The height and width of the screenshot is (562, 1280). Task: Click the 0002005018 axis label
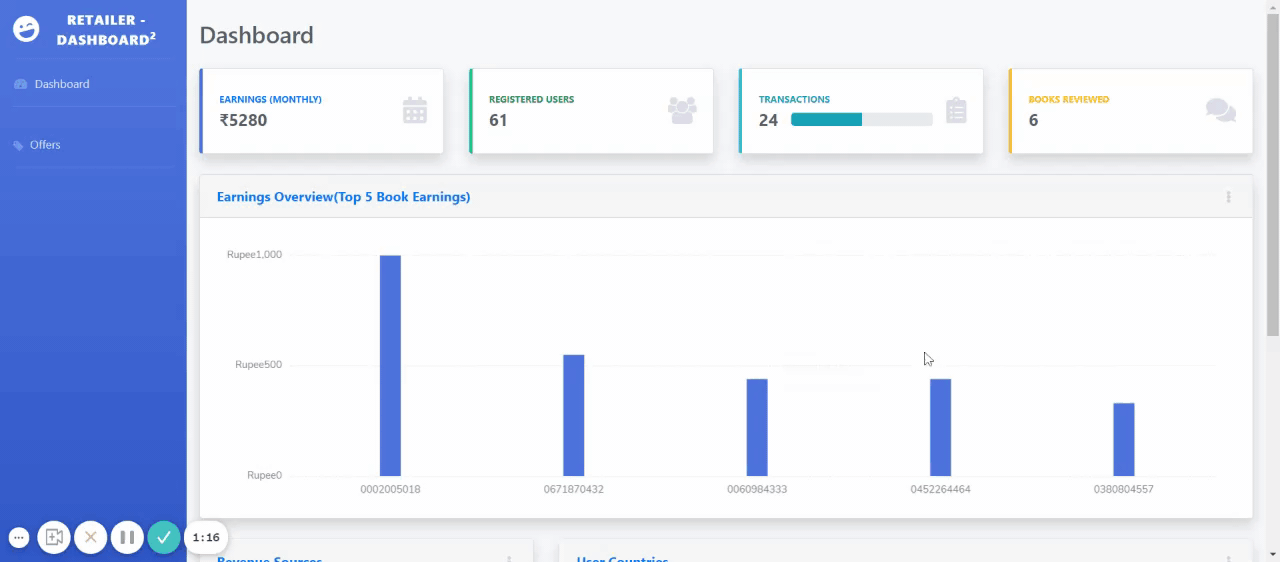click(x=390, y=490)
